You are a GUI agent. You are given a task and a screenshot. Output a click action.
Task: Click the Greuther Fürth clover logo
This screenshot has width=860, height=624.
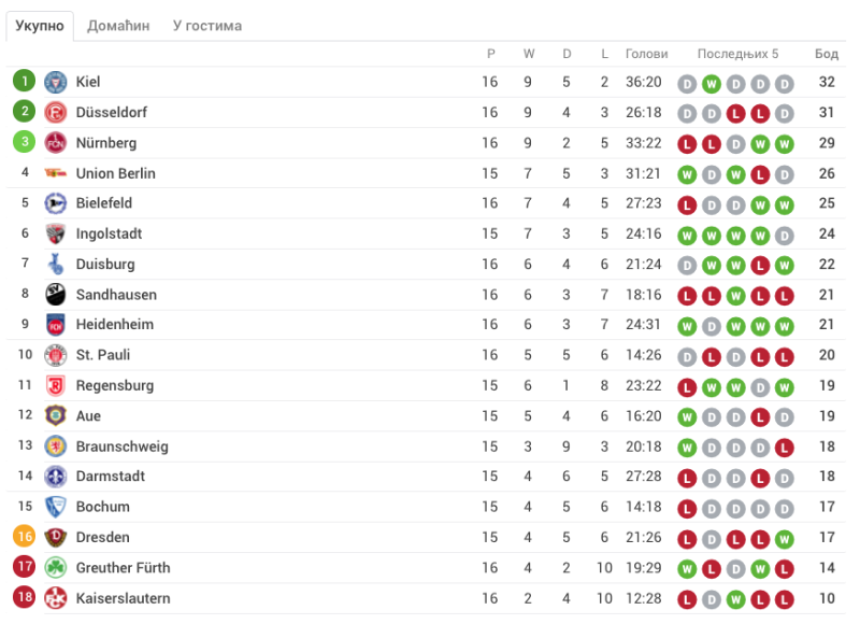[x=55, y=568]
